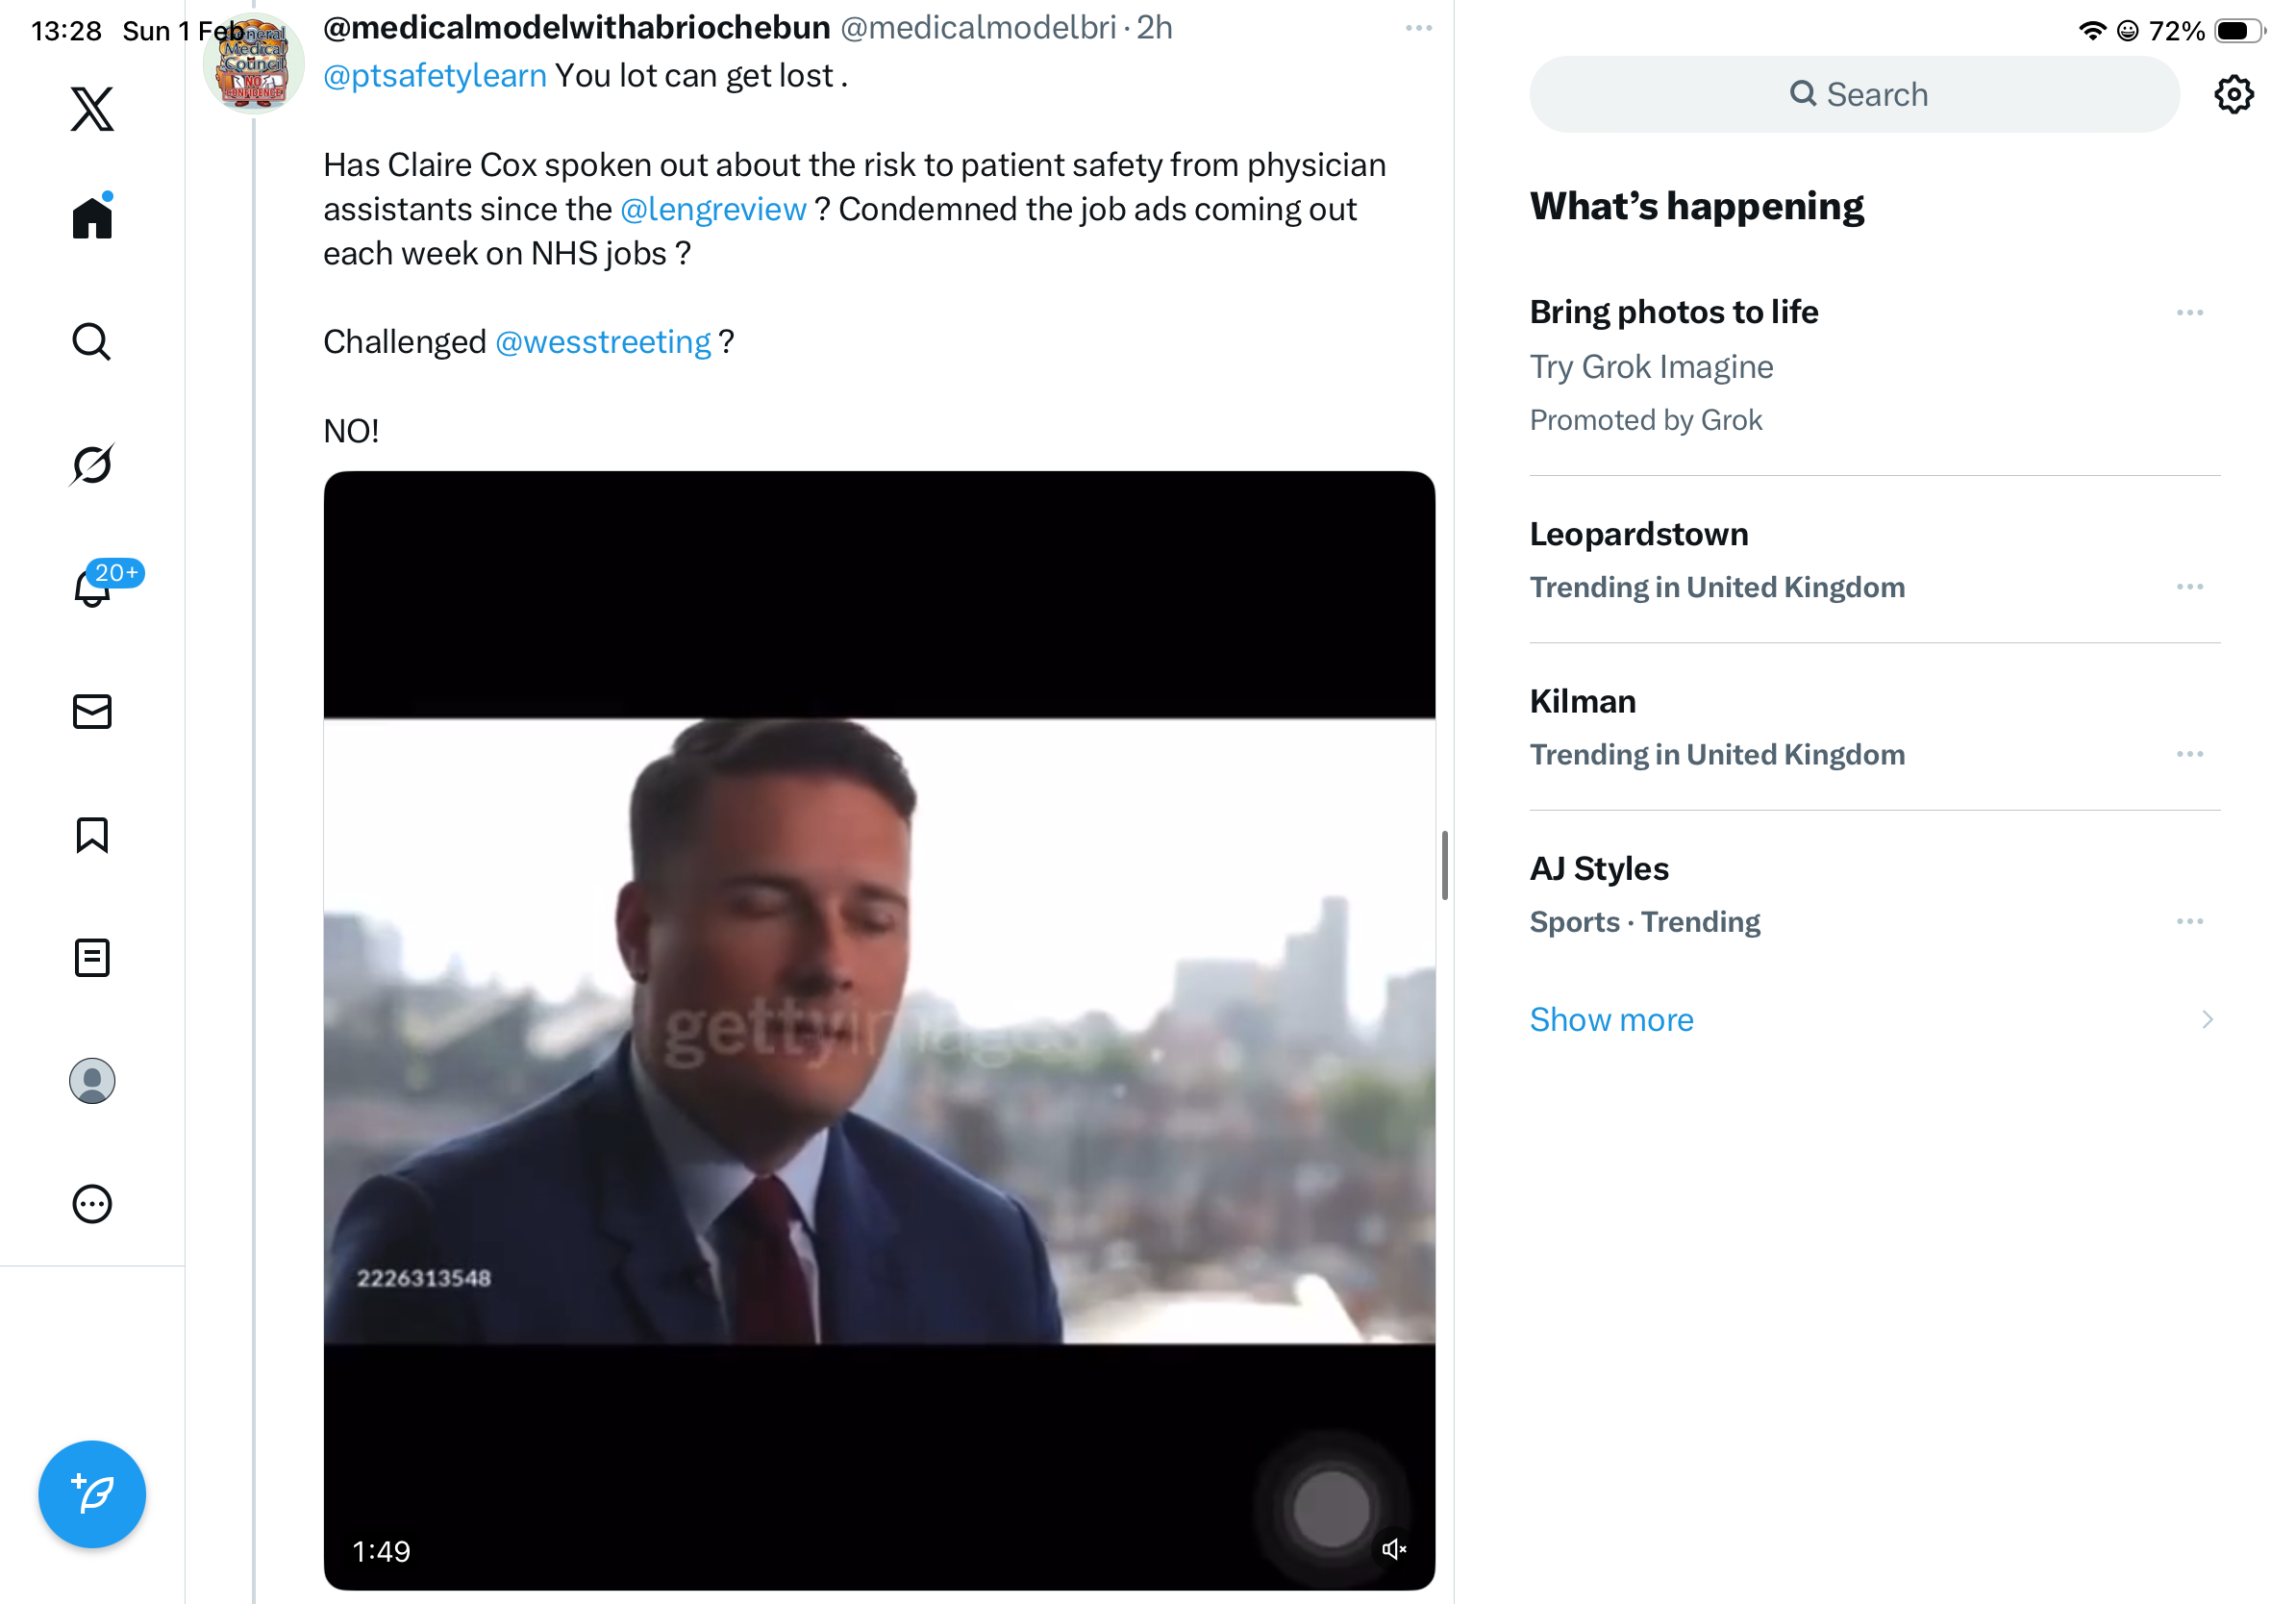Image resolution: width=2296 pixels, height=1604 pixels.
Task: Open options for Leopardstown trend
Action: (2189, 587)
